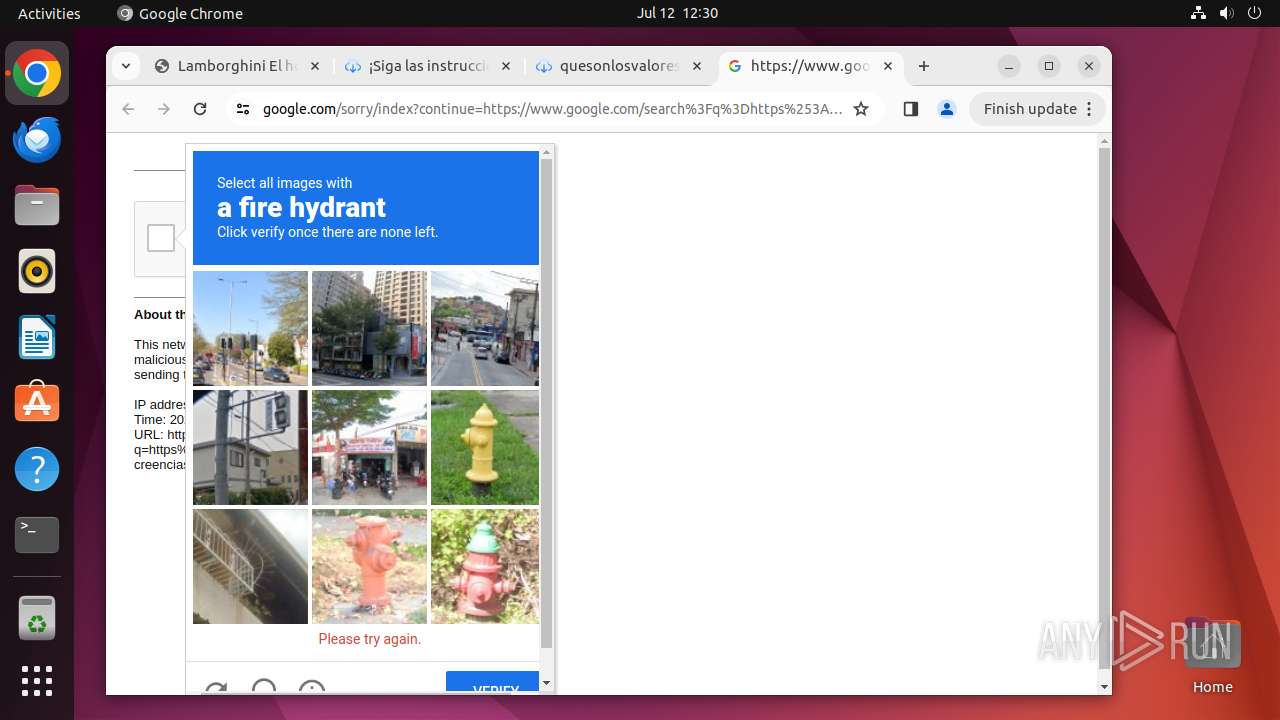The width and height of the screenshot is (1280, 720).
Task: Click 'Please try again.' message
Action: (x=370, y=639)
